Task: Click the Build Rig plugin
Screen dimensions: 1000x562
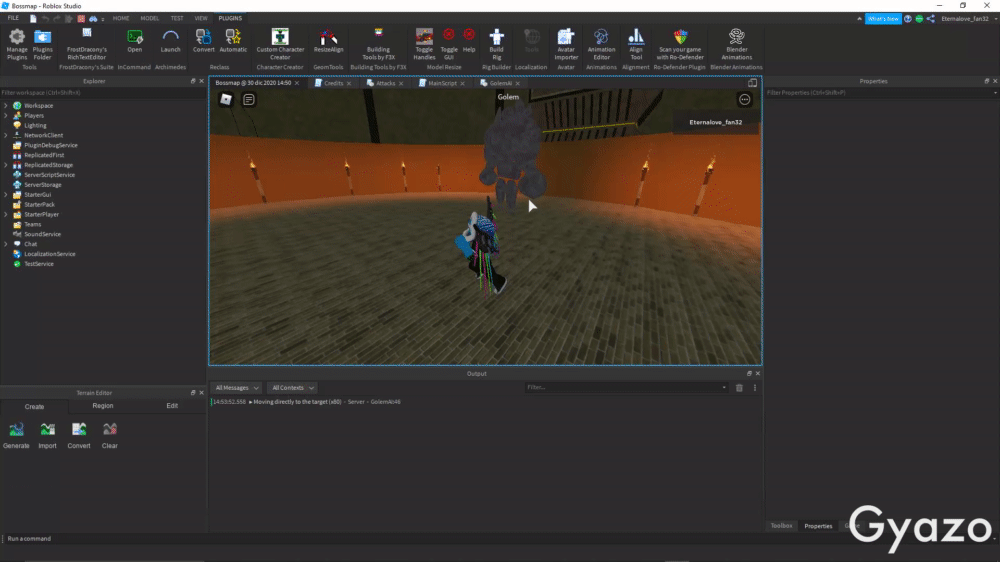Action: click(x=496, y=44)
